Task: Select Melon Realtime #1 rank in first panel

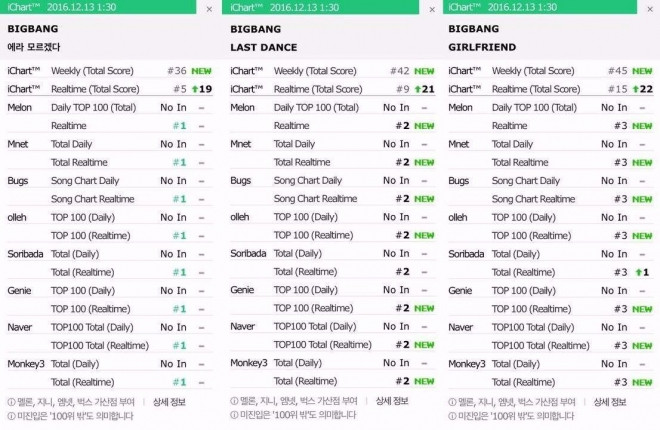Action: 180,125
